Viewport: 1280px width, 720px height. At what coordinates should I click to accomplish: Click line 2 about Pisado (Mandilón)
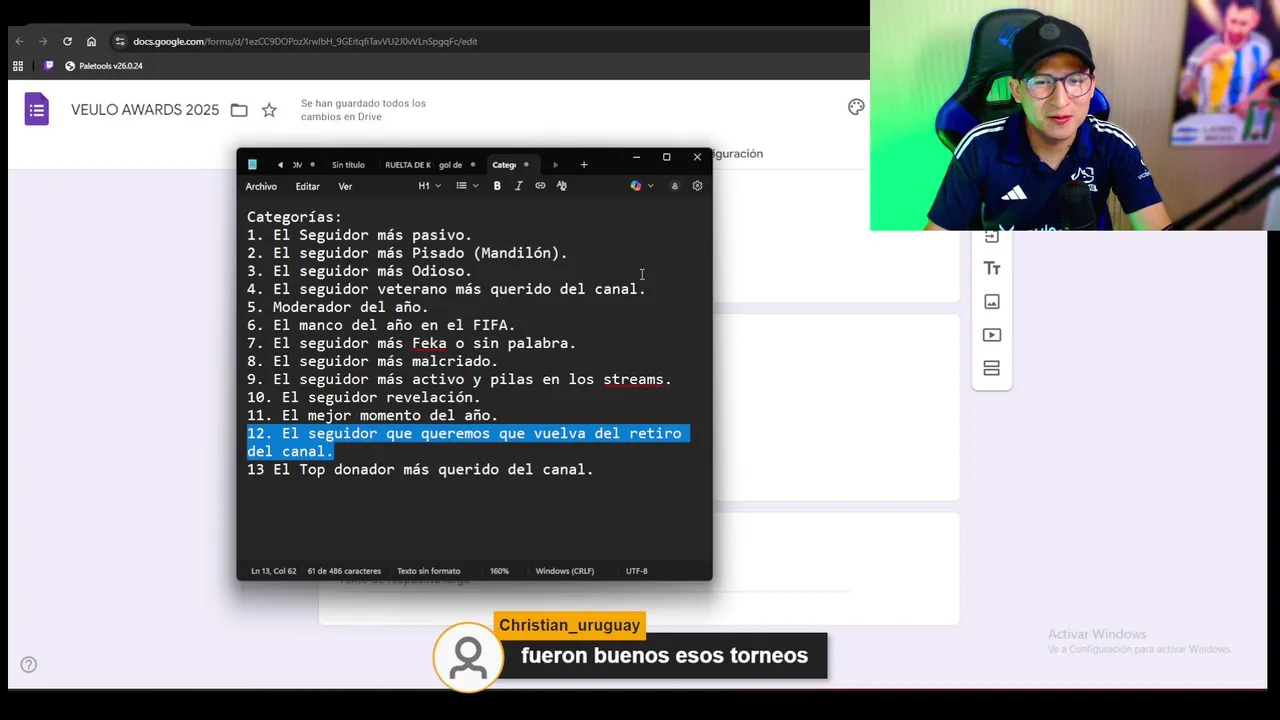coord(407,253)
